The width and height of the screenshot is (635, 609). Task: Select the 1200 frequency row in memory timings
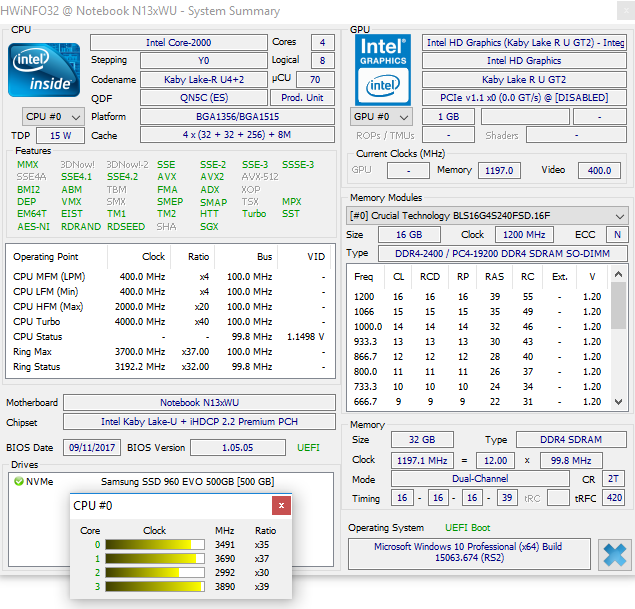click(x=480, y=297)
